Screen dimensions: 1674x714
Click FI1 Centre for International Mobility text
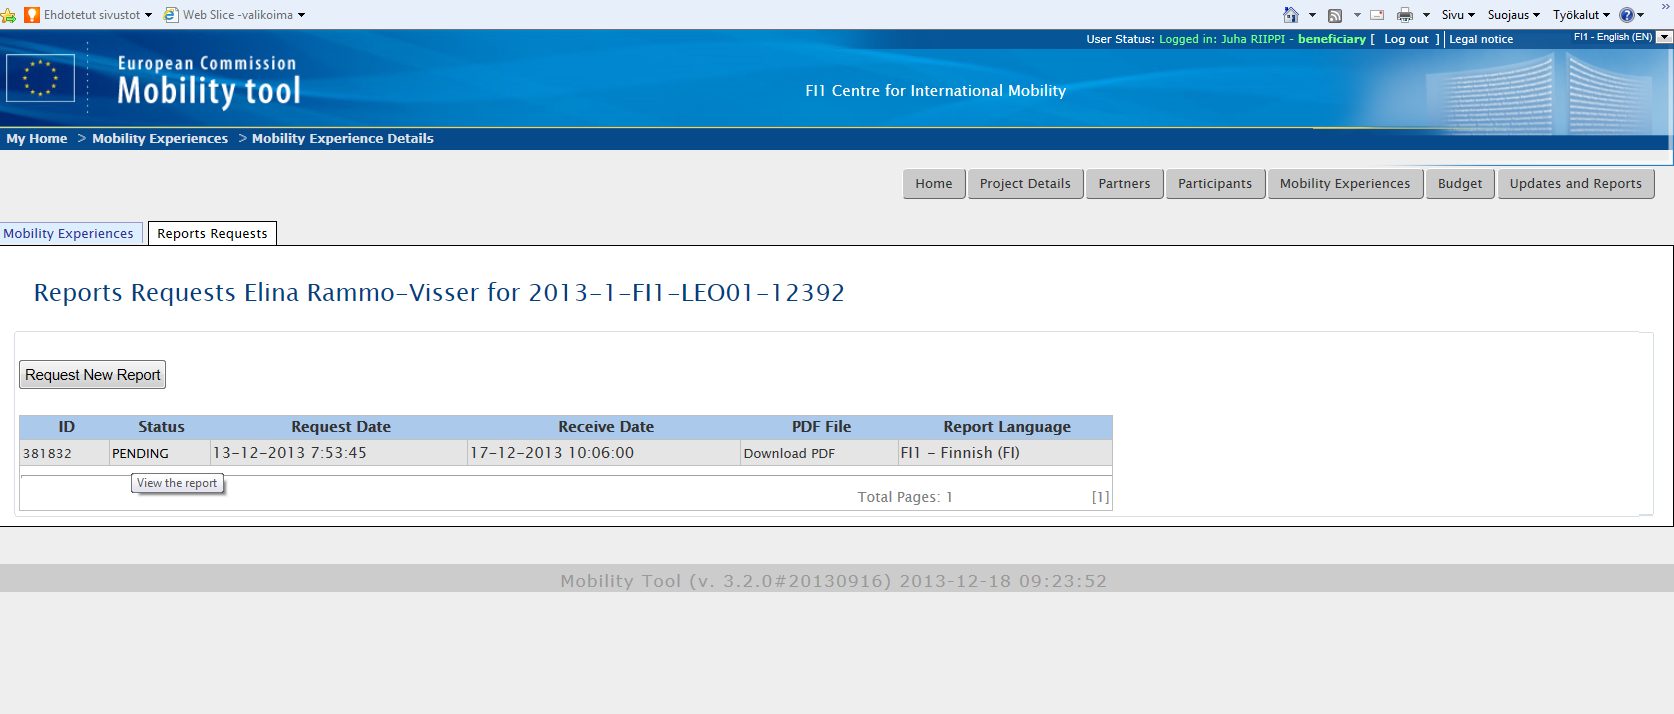point(936,91)
